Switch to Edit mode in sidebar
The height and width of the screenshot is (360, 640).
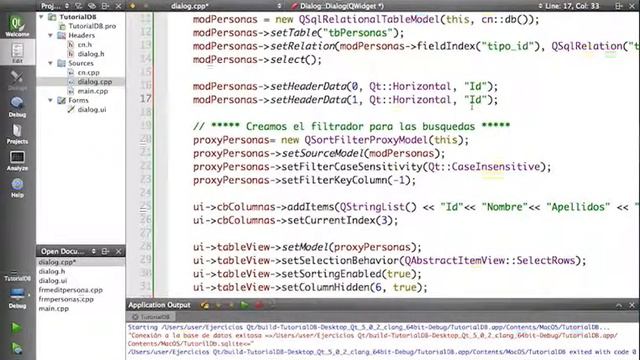click(17, 53)
